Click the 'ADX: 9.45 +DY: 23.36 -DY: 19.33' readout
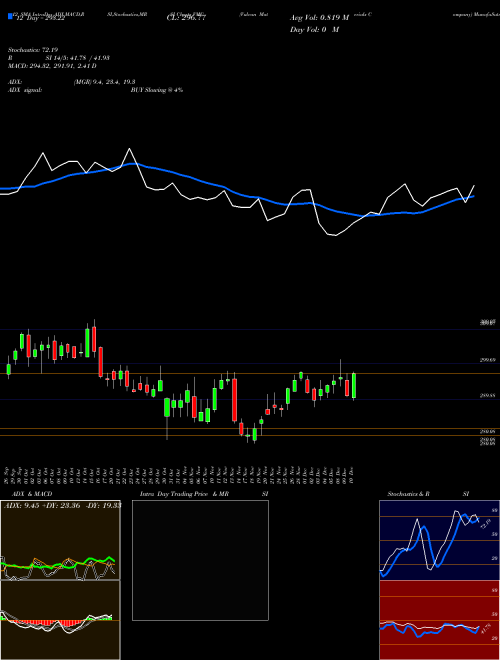500x660 pixels. pyautogui.click(x=63, y=505)
